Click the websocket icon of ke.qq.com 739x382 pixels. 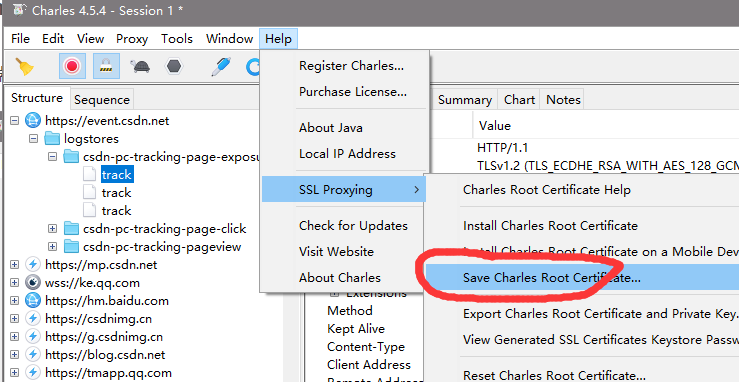(x=33, y=283)
